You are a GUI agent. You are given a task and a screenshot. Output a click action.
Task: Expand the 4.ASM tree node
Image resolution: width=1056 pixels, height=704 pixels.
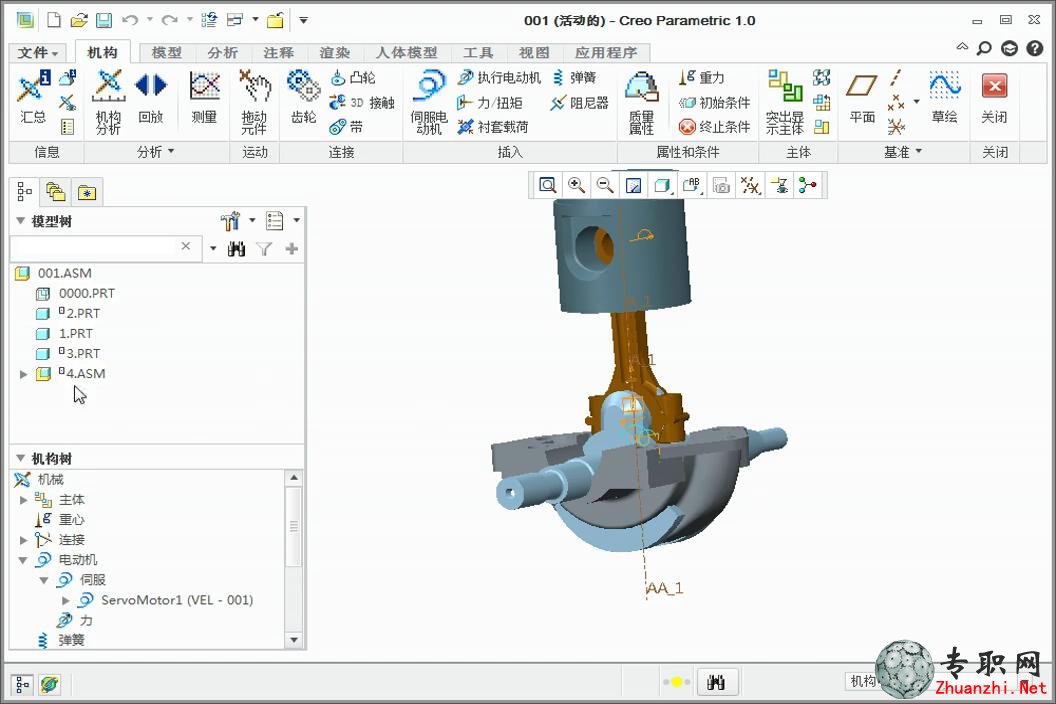click(x=24, y=374)
